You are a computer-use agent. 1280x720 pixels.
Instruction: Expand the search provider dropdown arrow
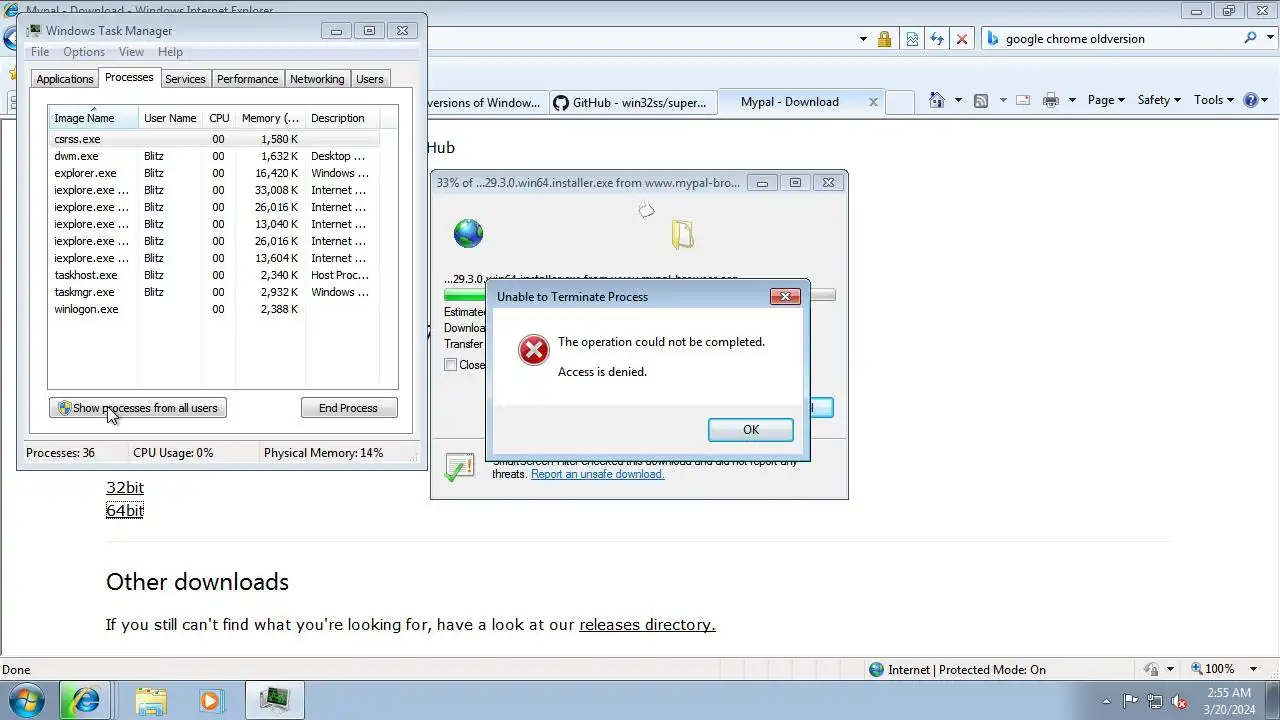pyautogui.click(x=1268, y=39)
